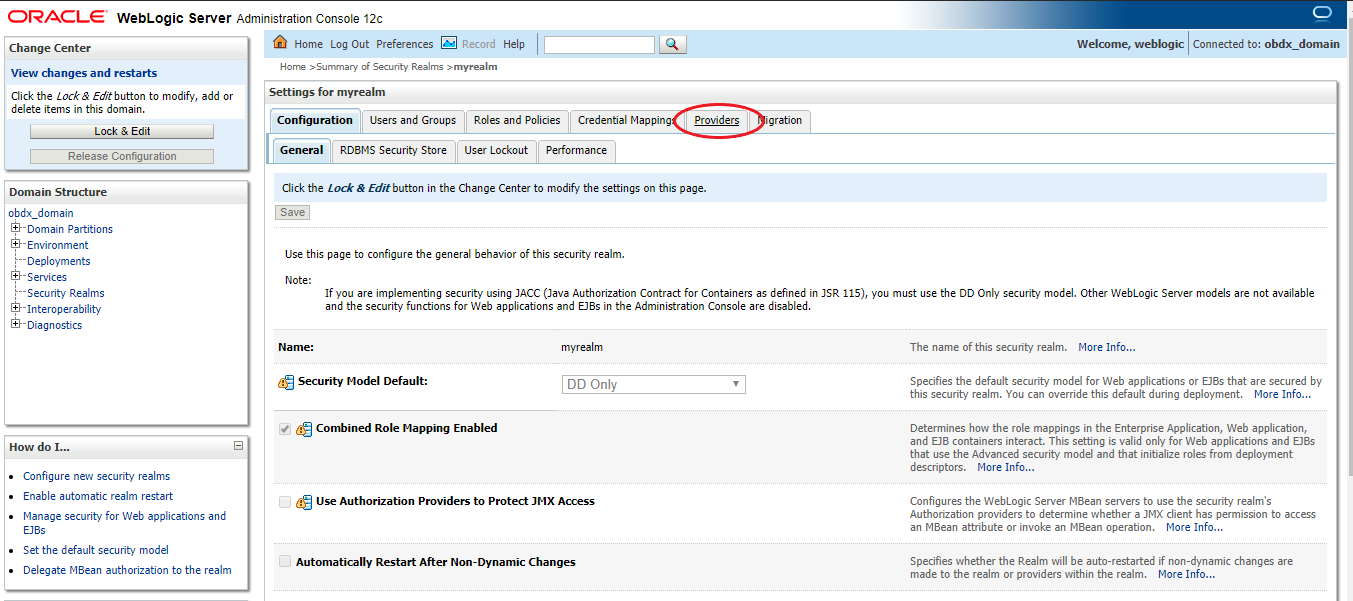Click the Record toolbar label

478,44
